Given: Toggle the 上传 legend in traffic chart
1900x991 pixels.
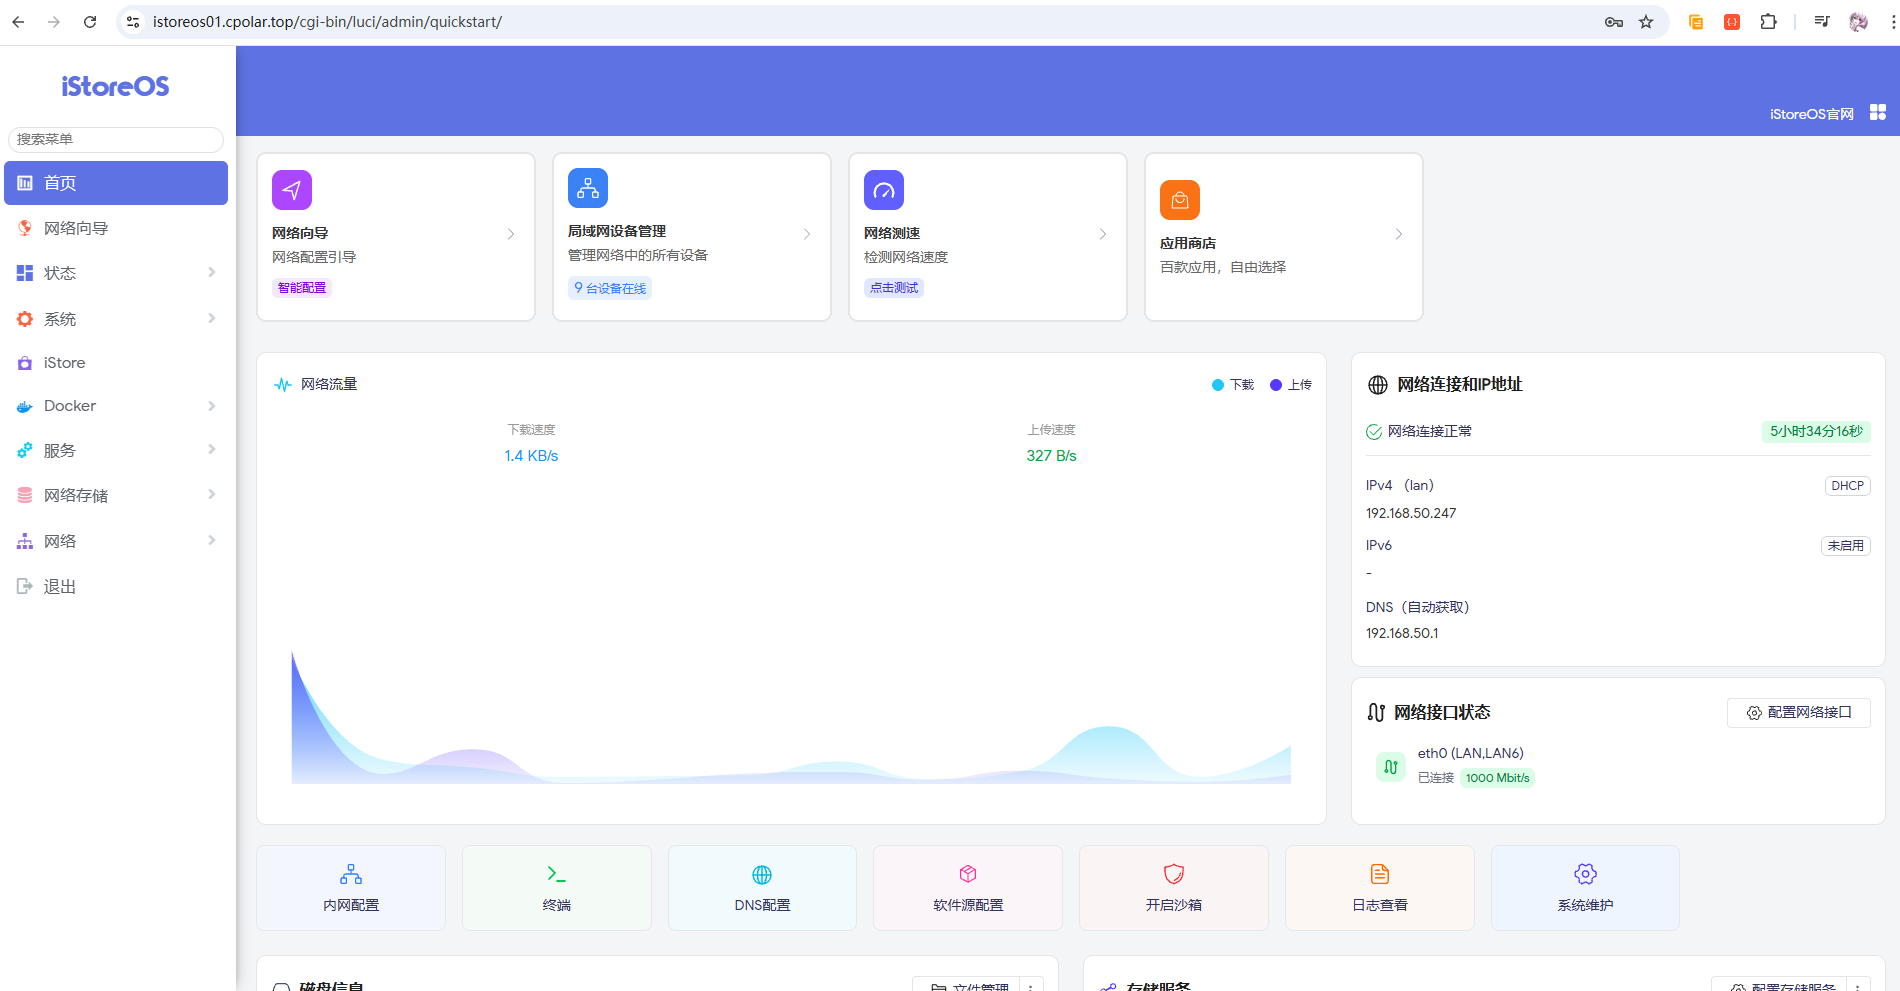Looking at the screenshot, I should [1291, 385].
